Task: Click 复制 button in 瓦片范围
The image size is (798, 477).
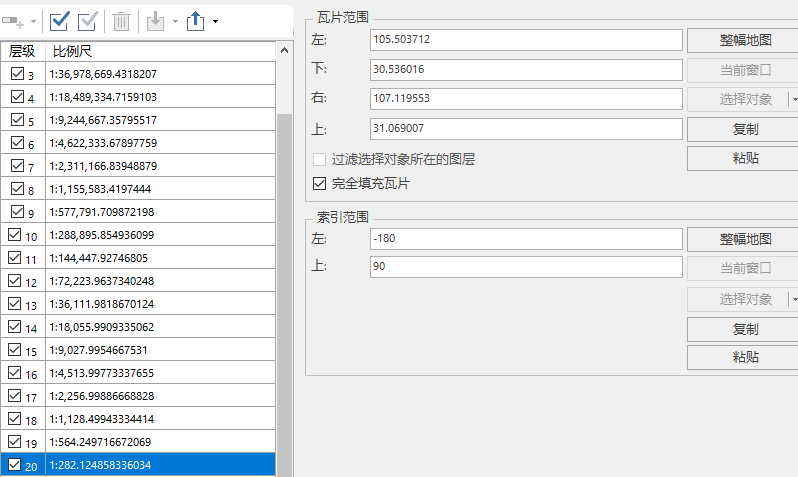Action: (743, 129)
